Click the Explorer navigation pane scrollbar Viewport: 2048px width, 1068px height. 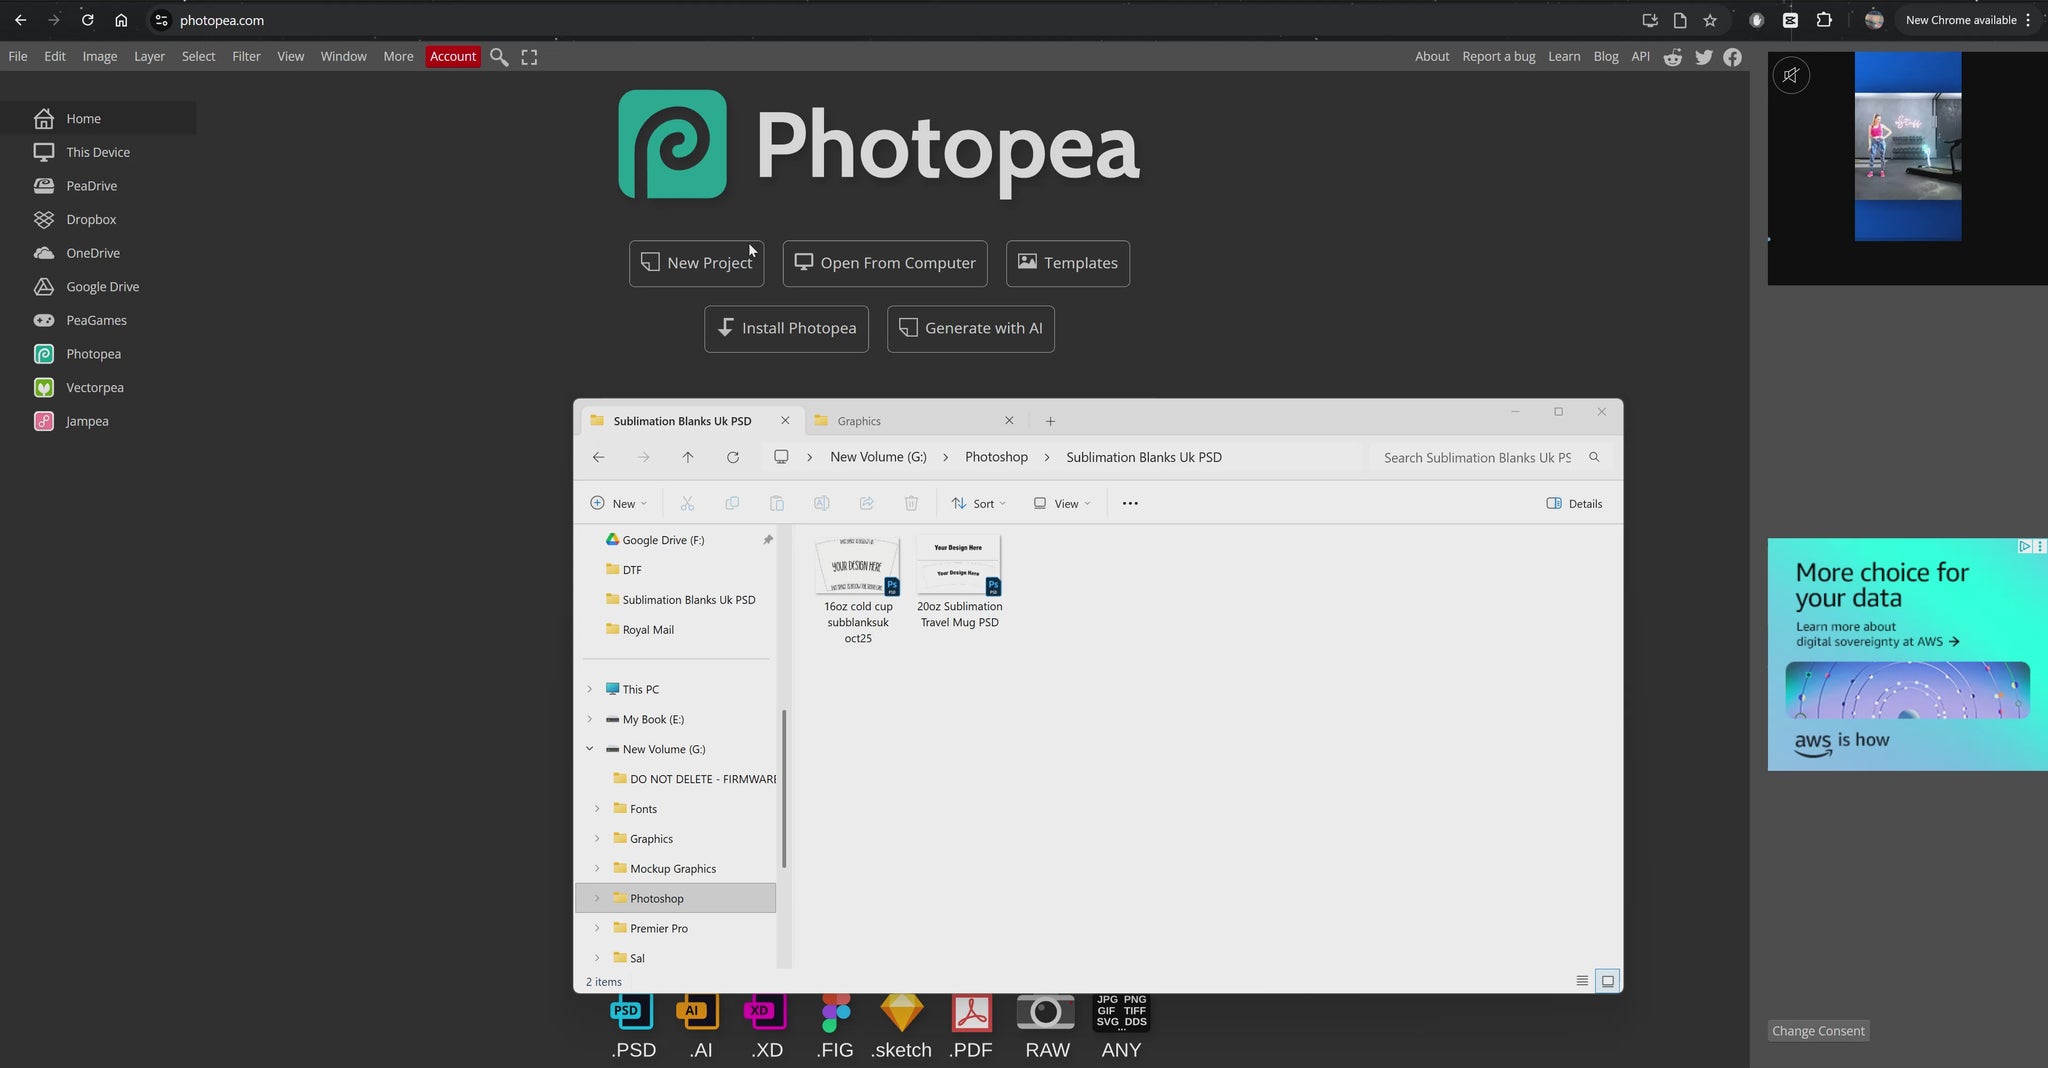[x=784, y=788]
